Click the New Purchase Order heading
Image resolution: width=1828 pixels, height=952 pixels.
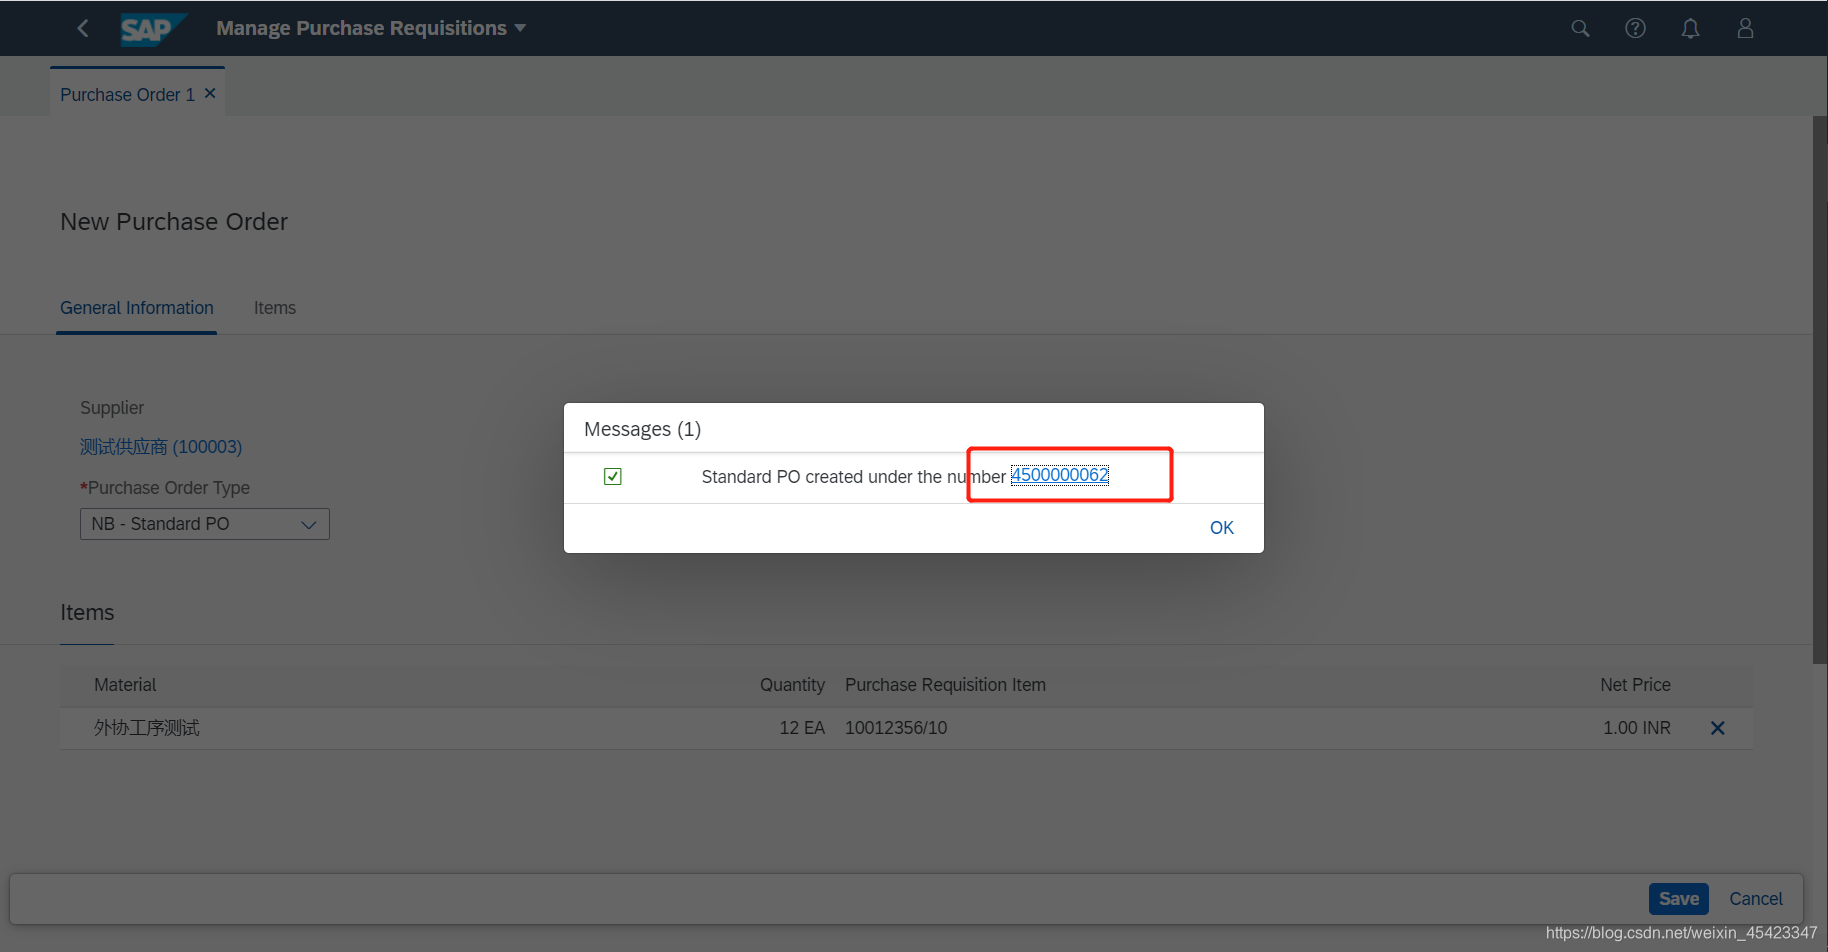(174, 222)
